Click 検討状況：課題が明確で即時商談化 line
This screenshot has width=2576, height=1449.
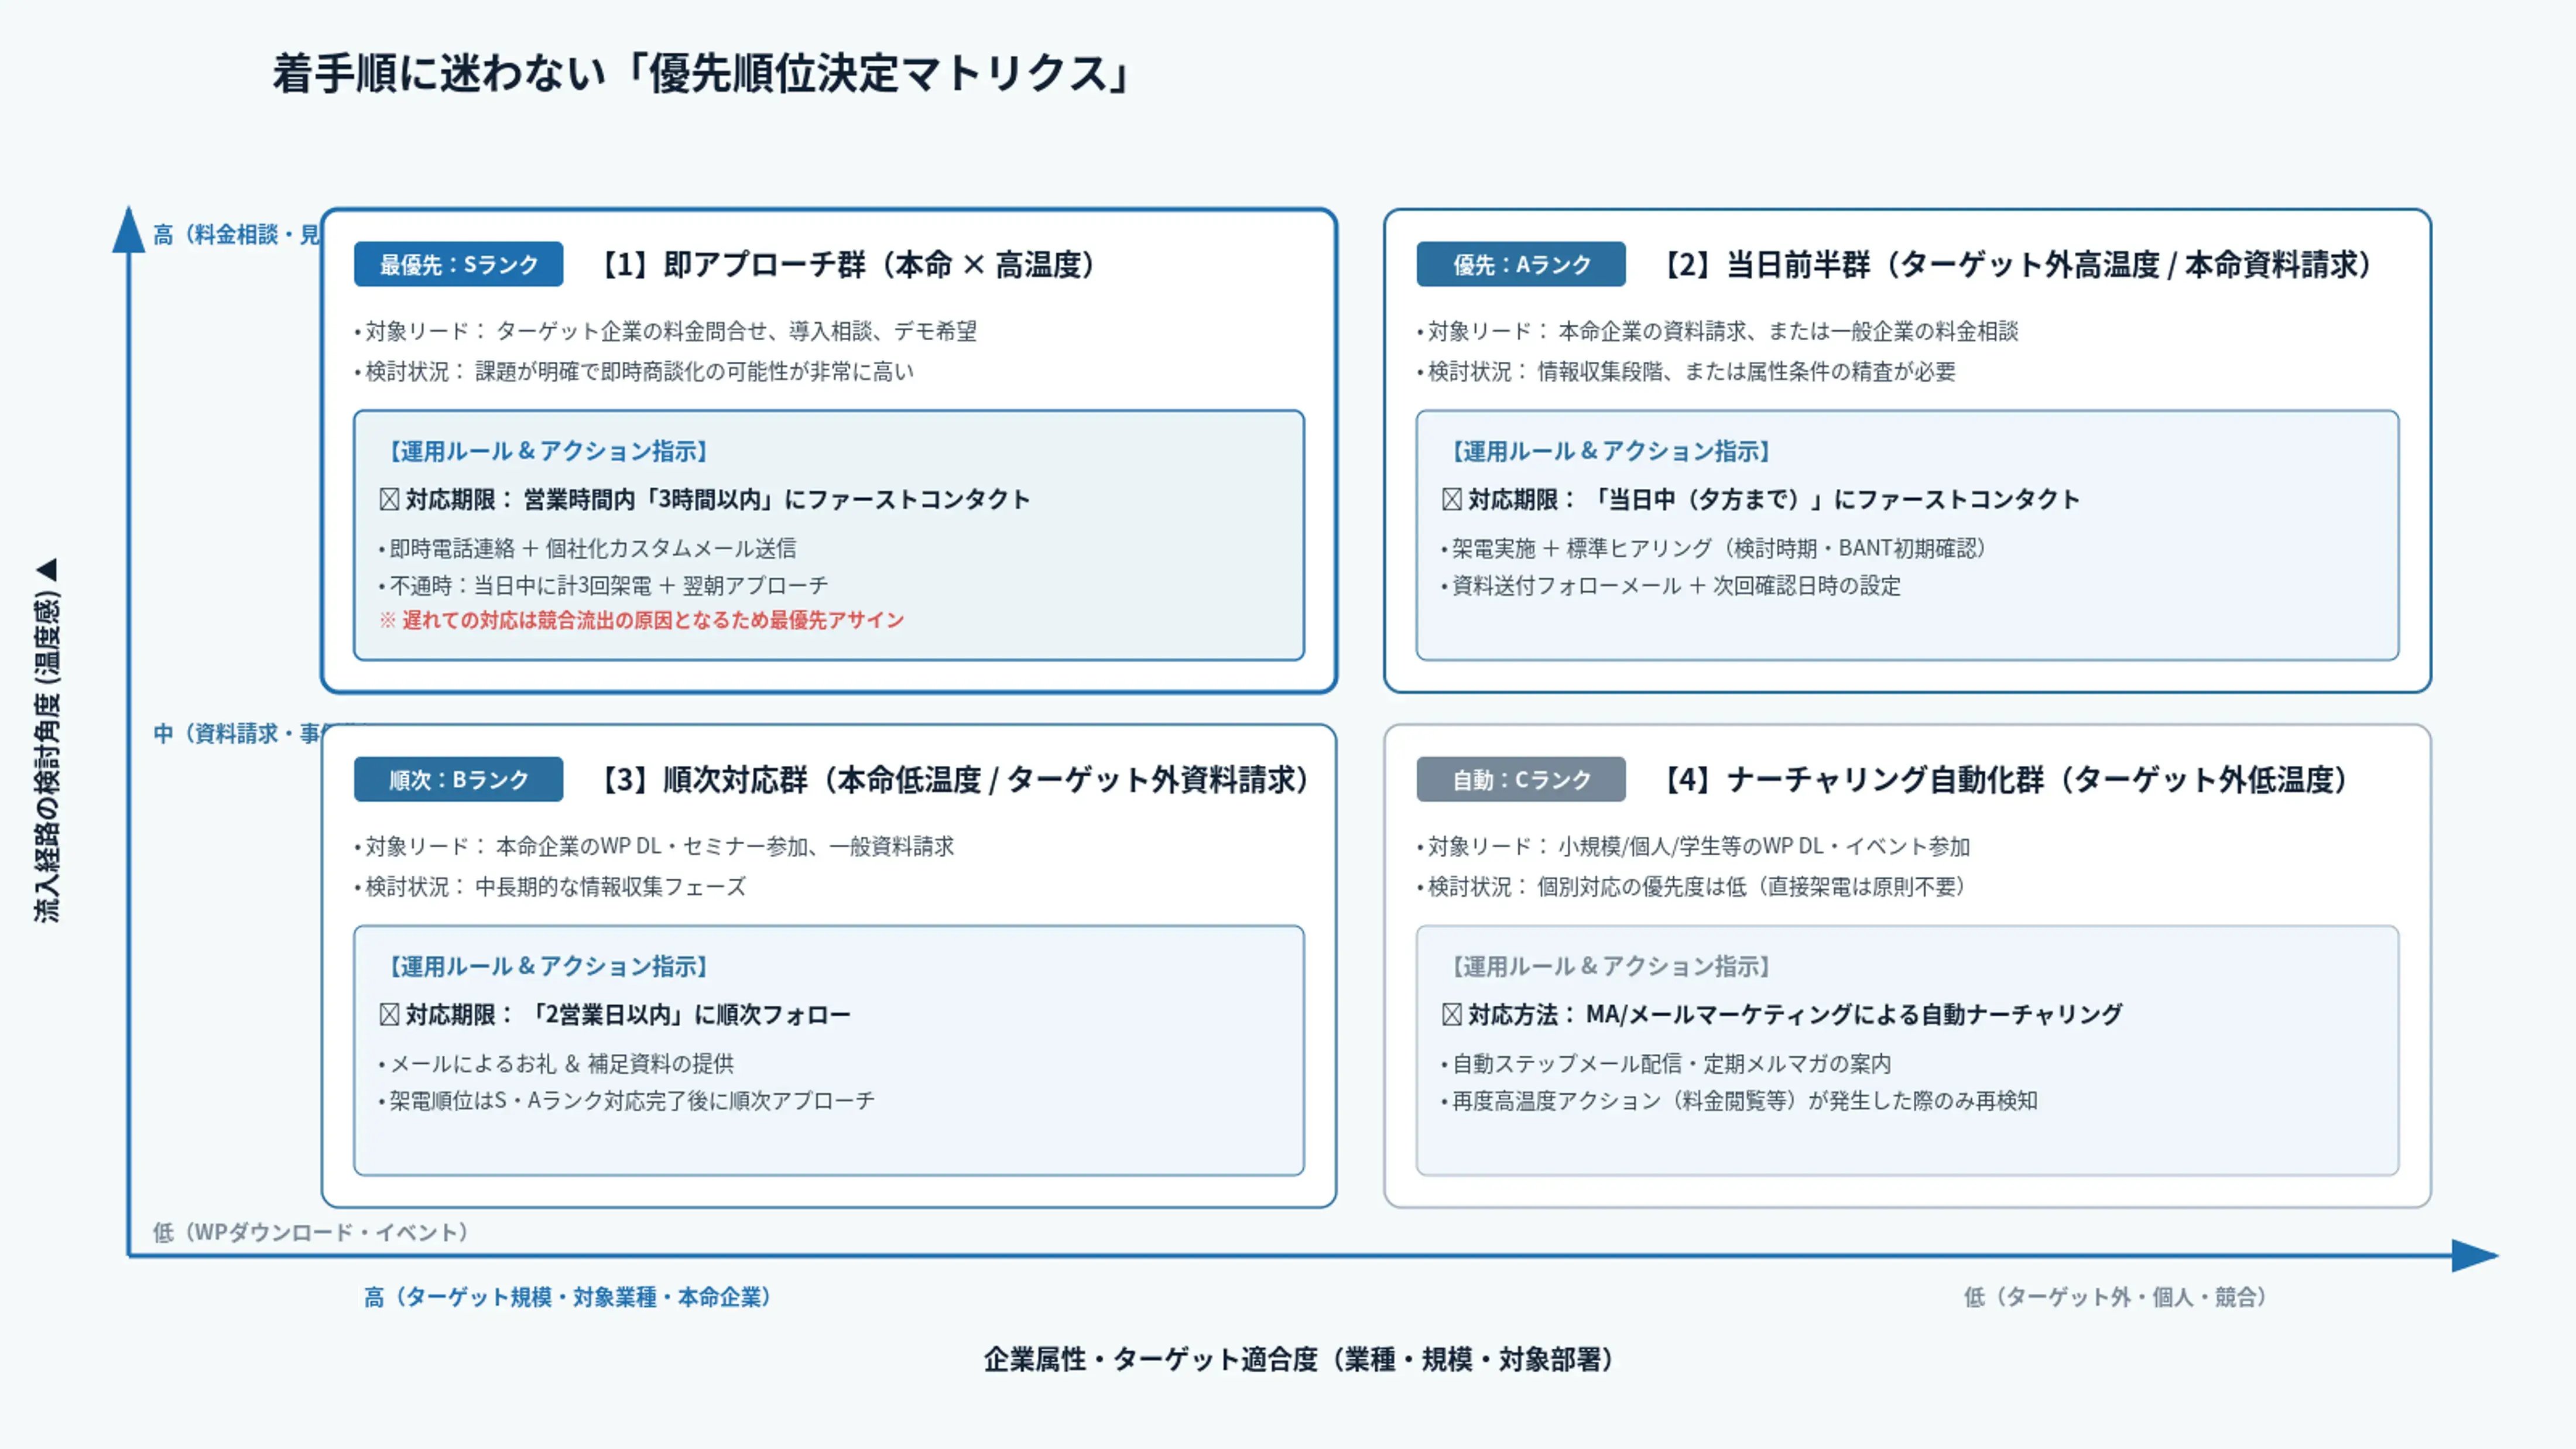634,371
